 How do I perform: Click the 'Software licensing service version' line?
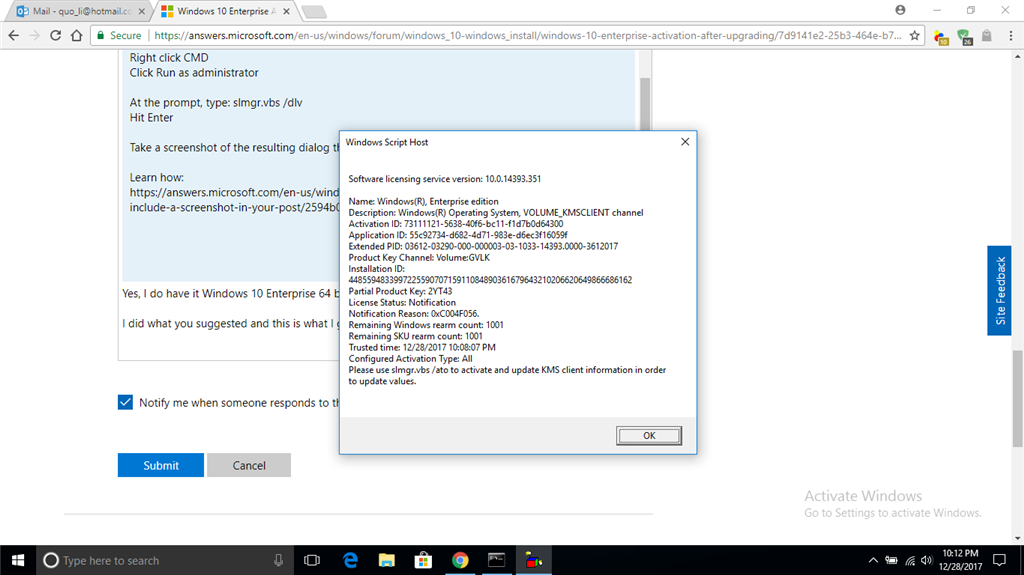[444, 179]
